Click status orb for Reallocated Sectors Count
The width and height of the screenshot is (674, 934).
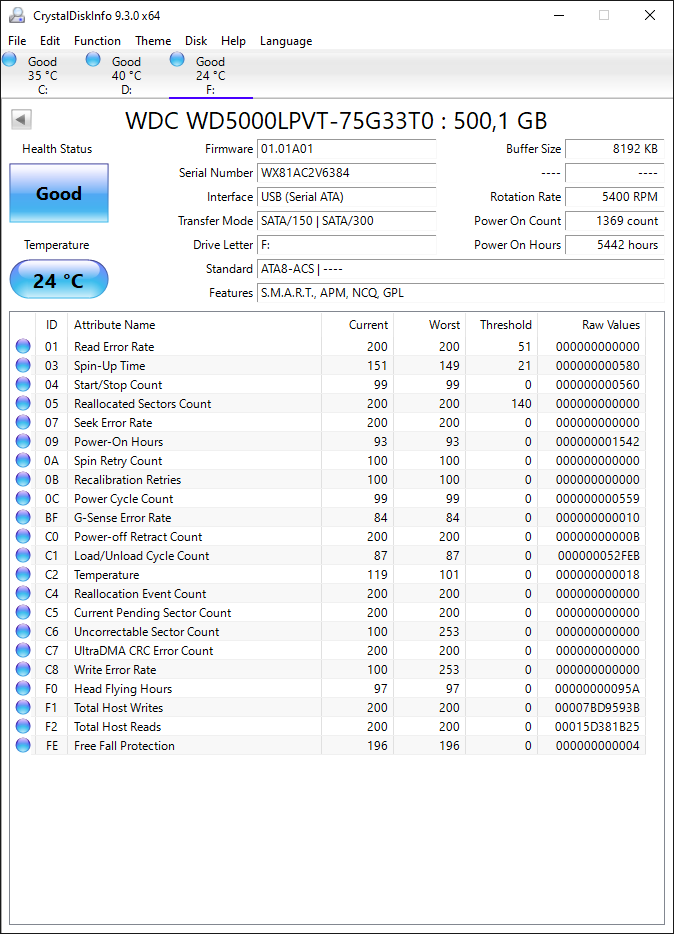tap(23, 403)
